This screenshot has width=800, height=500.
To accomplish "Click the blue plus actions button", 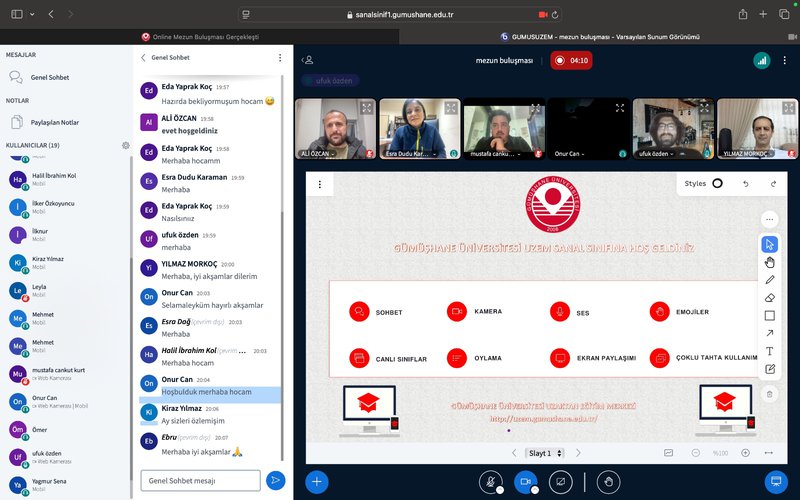I will coord(317,482).
